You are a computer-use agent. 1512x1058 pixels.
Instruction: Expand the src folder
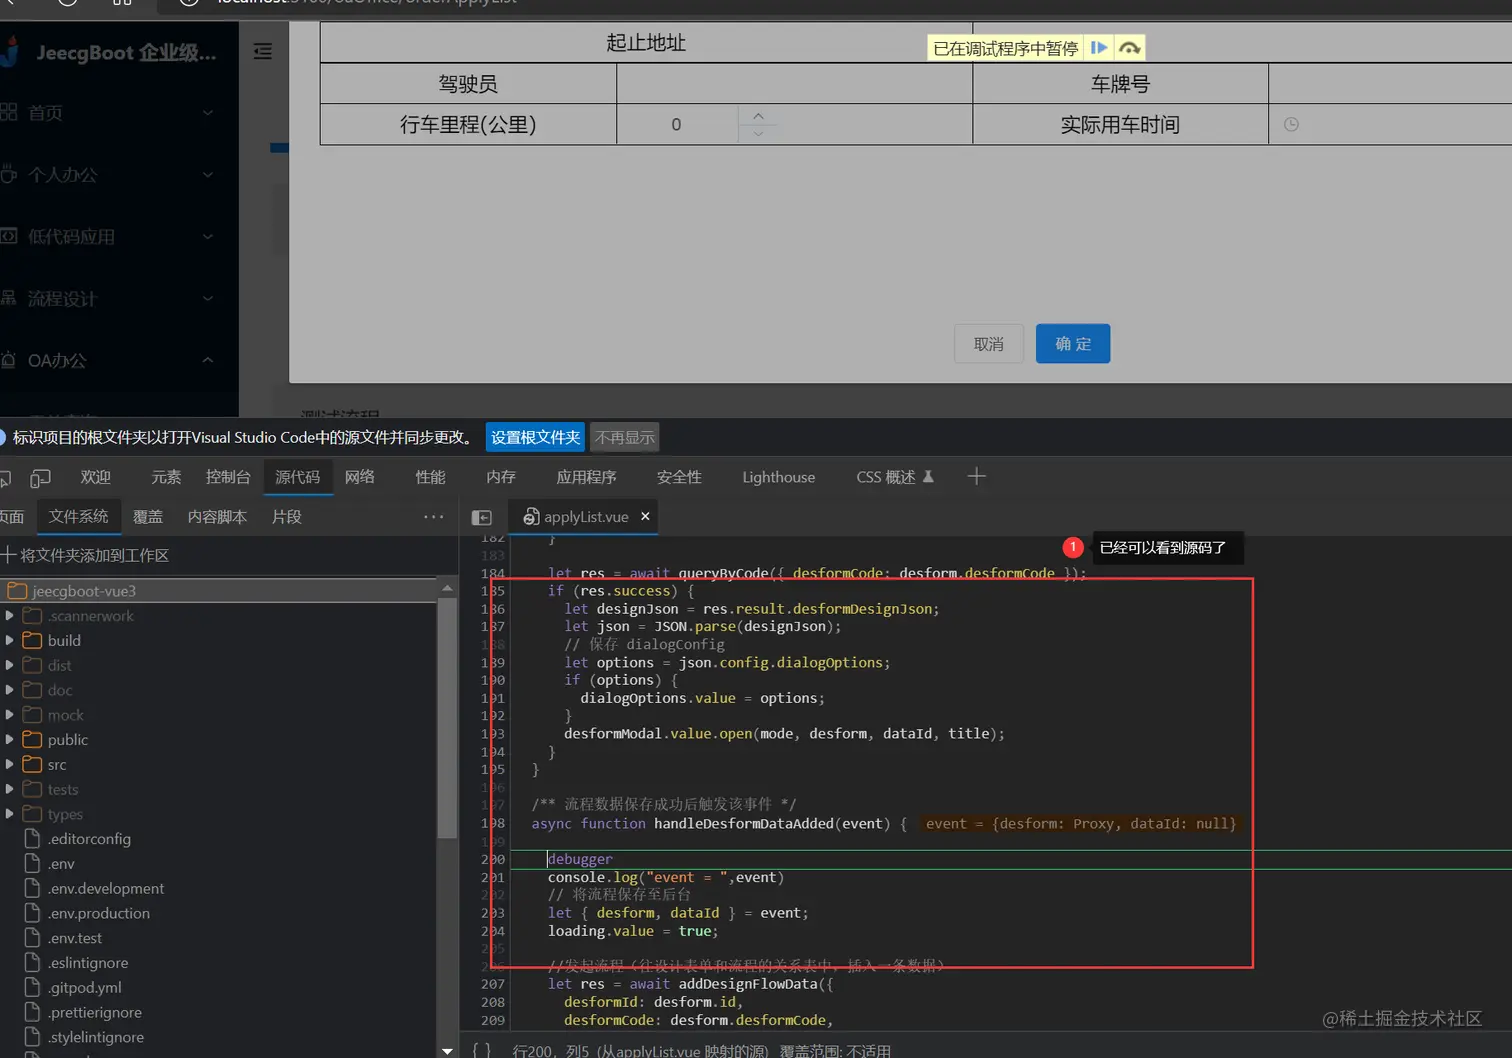[x=10, y=764]
